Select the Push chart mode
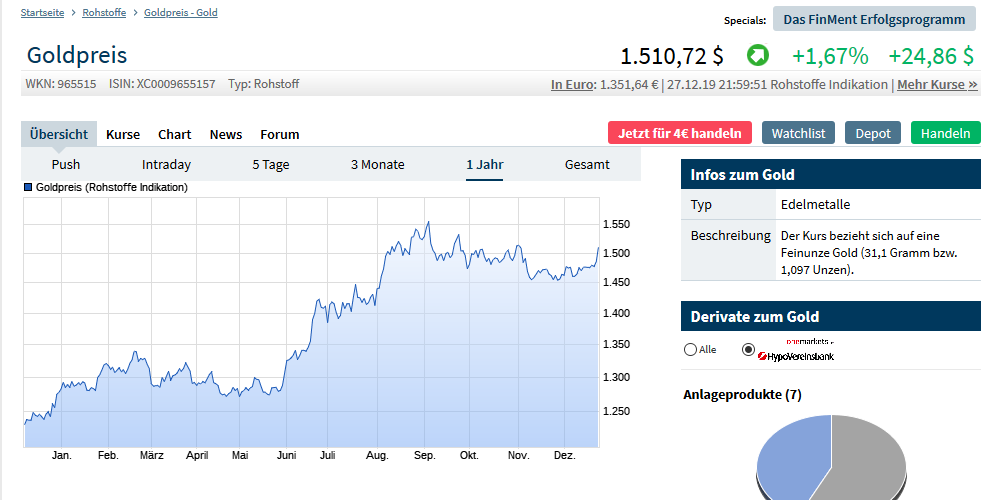 [x=66, y=164]
